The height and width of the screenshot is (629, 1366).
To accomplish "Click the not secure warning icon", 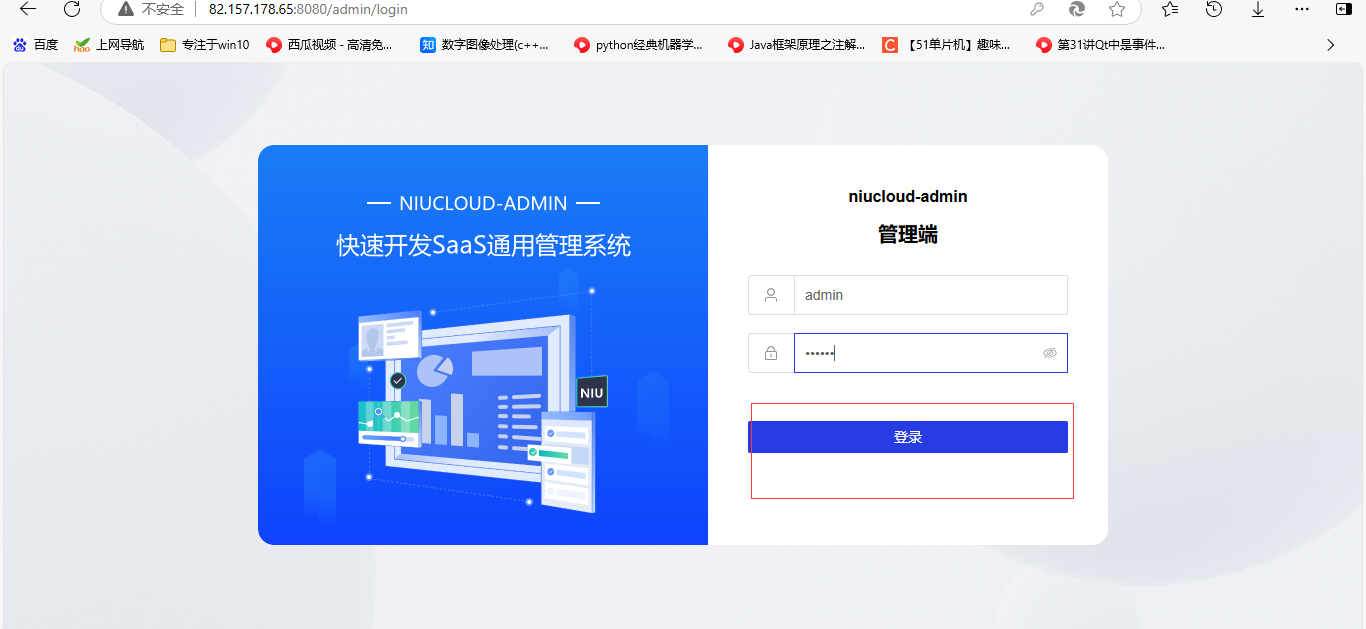I will click(x=125, y=9).
